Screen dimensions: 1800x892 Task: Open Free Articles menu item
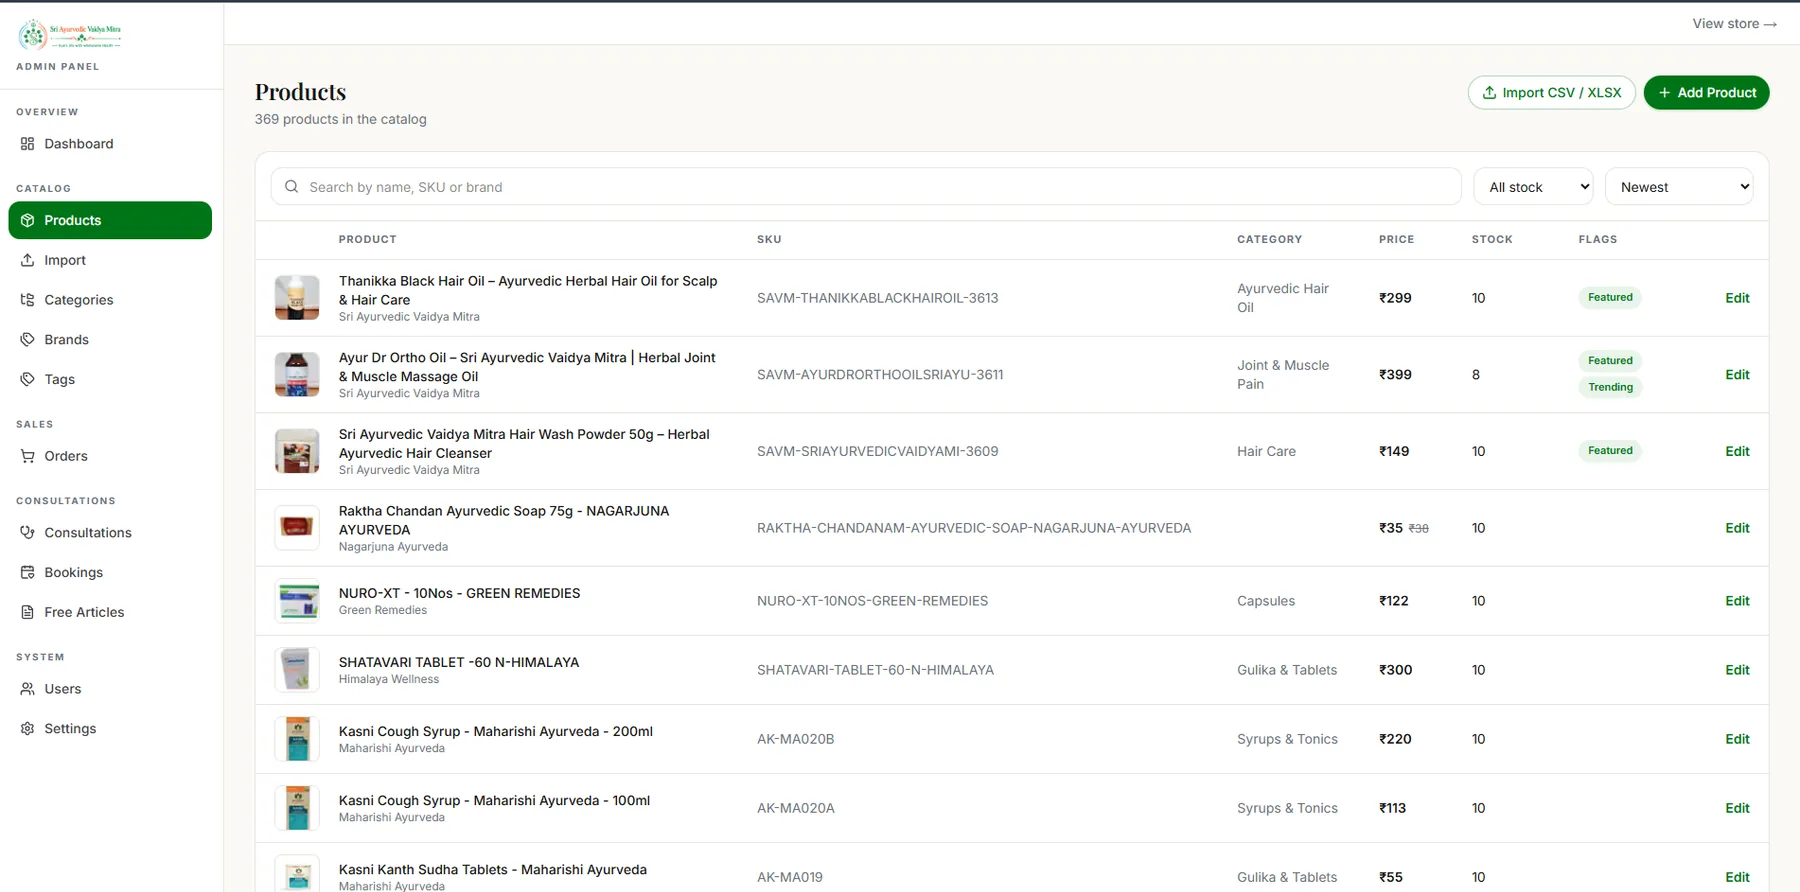click(110, 612)
